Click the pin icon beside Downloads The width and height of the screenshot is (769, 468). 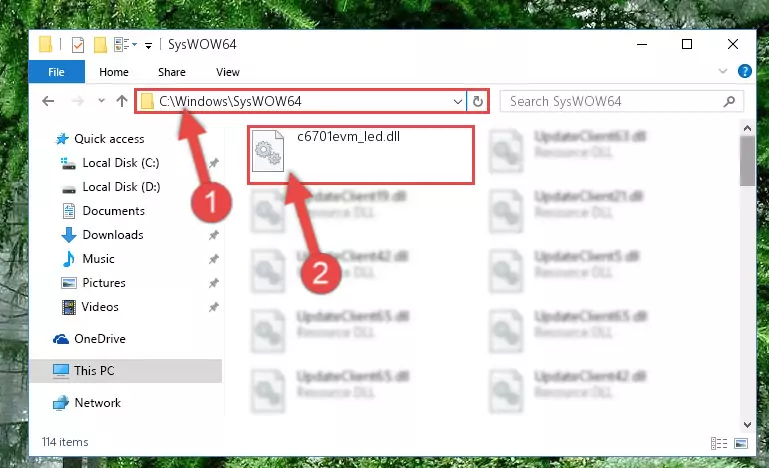coord(214,235)
